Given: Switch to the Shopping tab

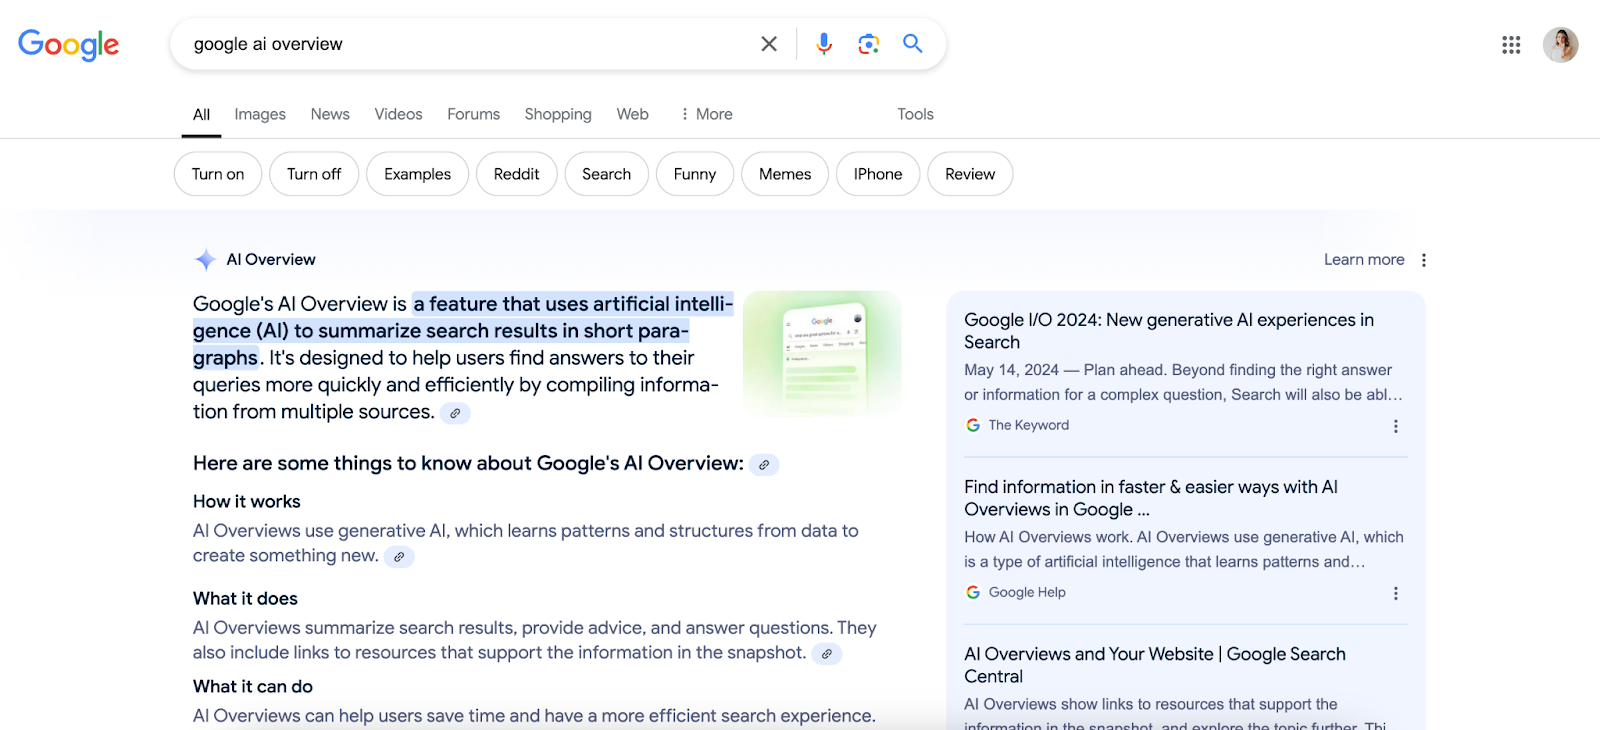Looking at the screenshot, I should pyautogui.click(x=558, y=114).
